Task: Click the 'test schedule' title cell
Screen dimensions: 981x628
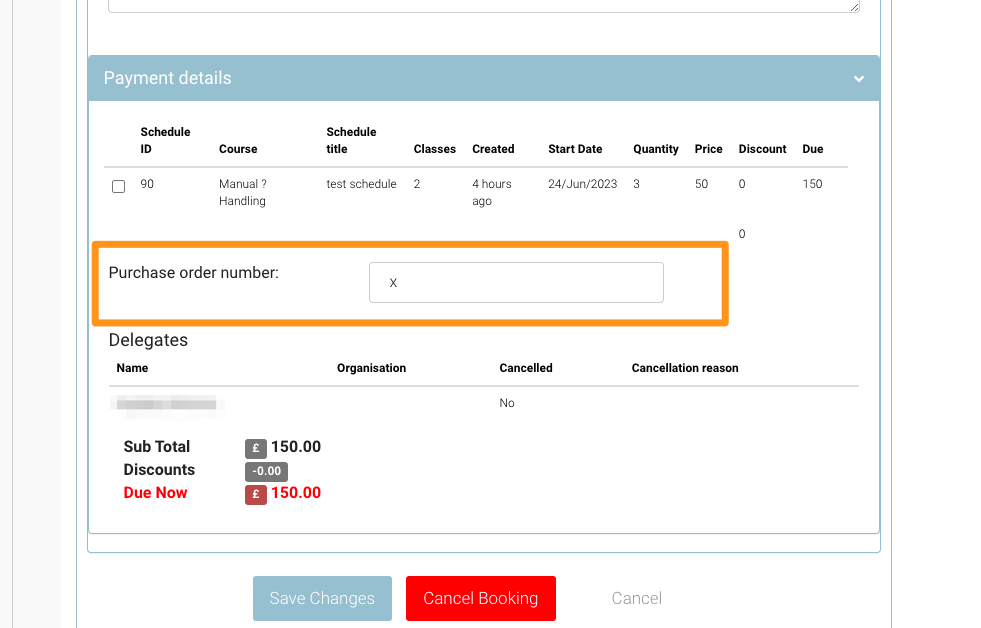Action: point(361,184)
